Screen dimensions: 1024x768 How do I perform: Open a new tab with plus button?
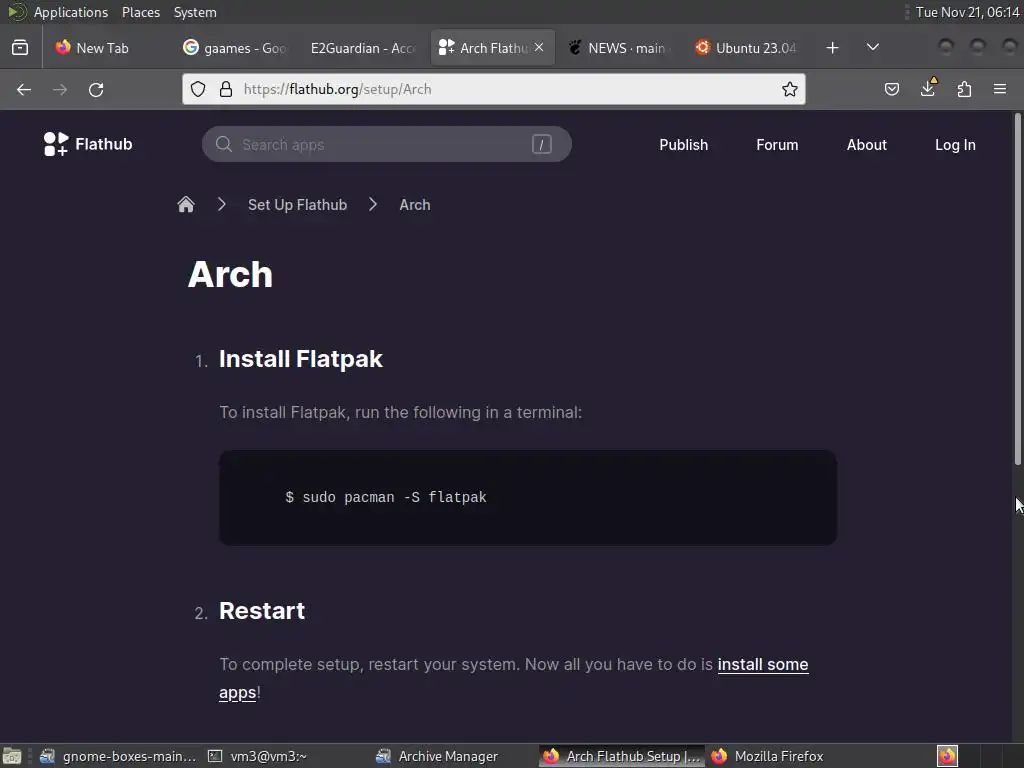[832, 48]
